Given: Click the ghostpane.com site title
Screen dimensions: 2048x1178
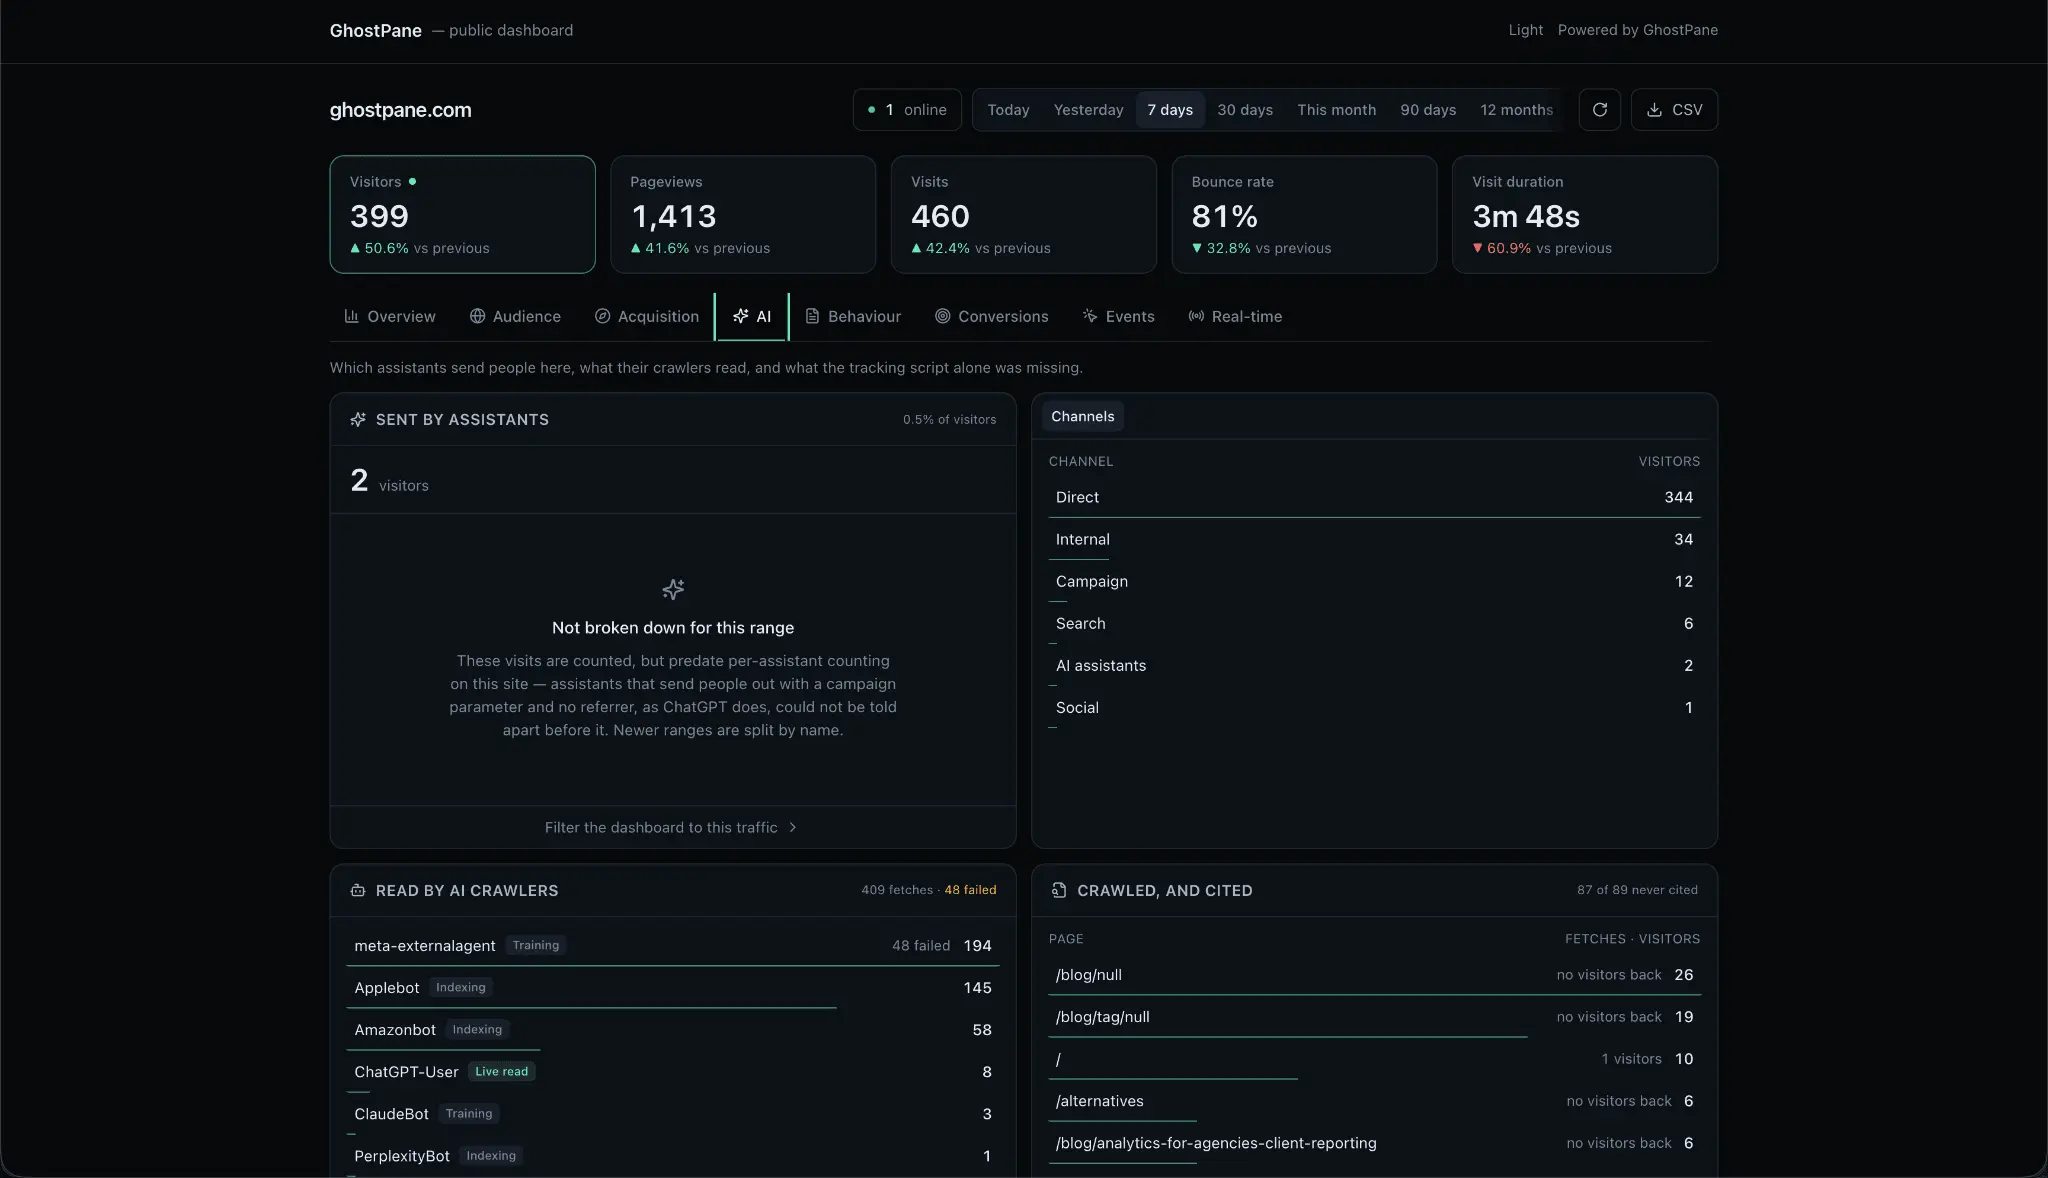Looking at the screenshot, I should coord(400,110).
